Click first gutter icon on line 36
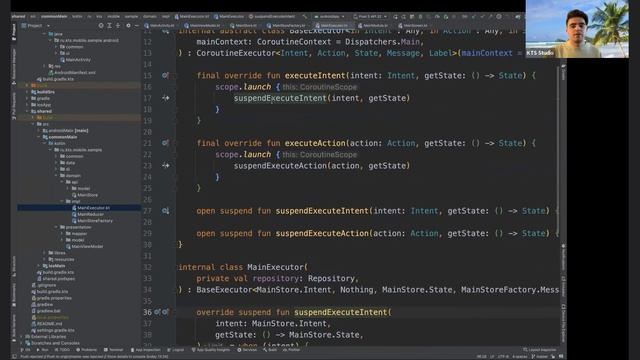Image resolution: width=640 pixels, height=360 pixels. [x=158, y=312]
